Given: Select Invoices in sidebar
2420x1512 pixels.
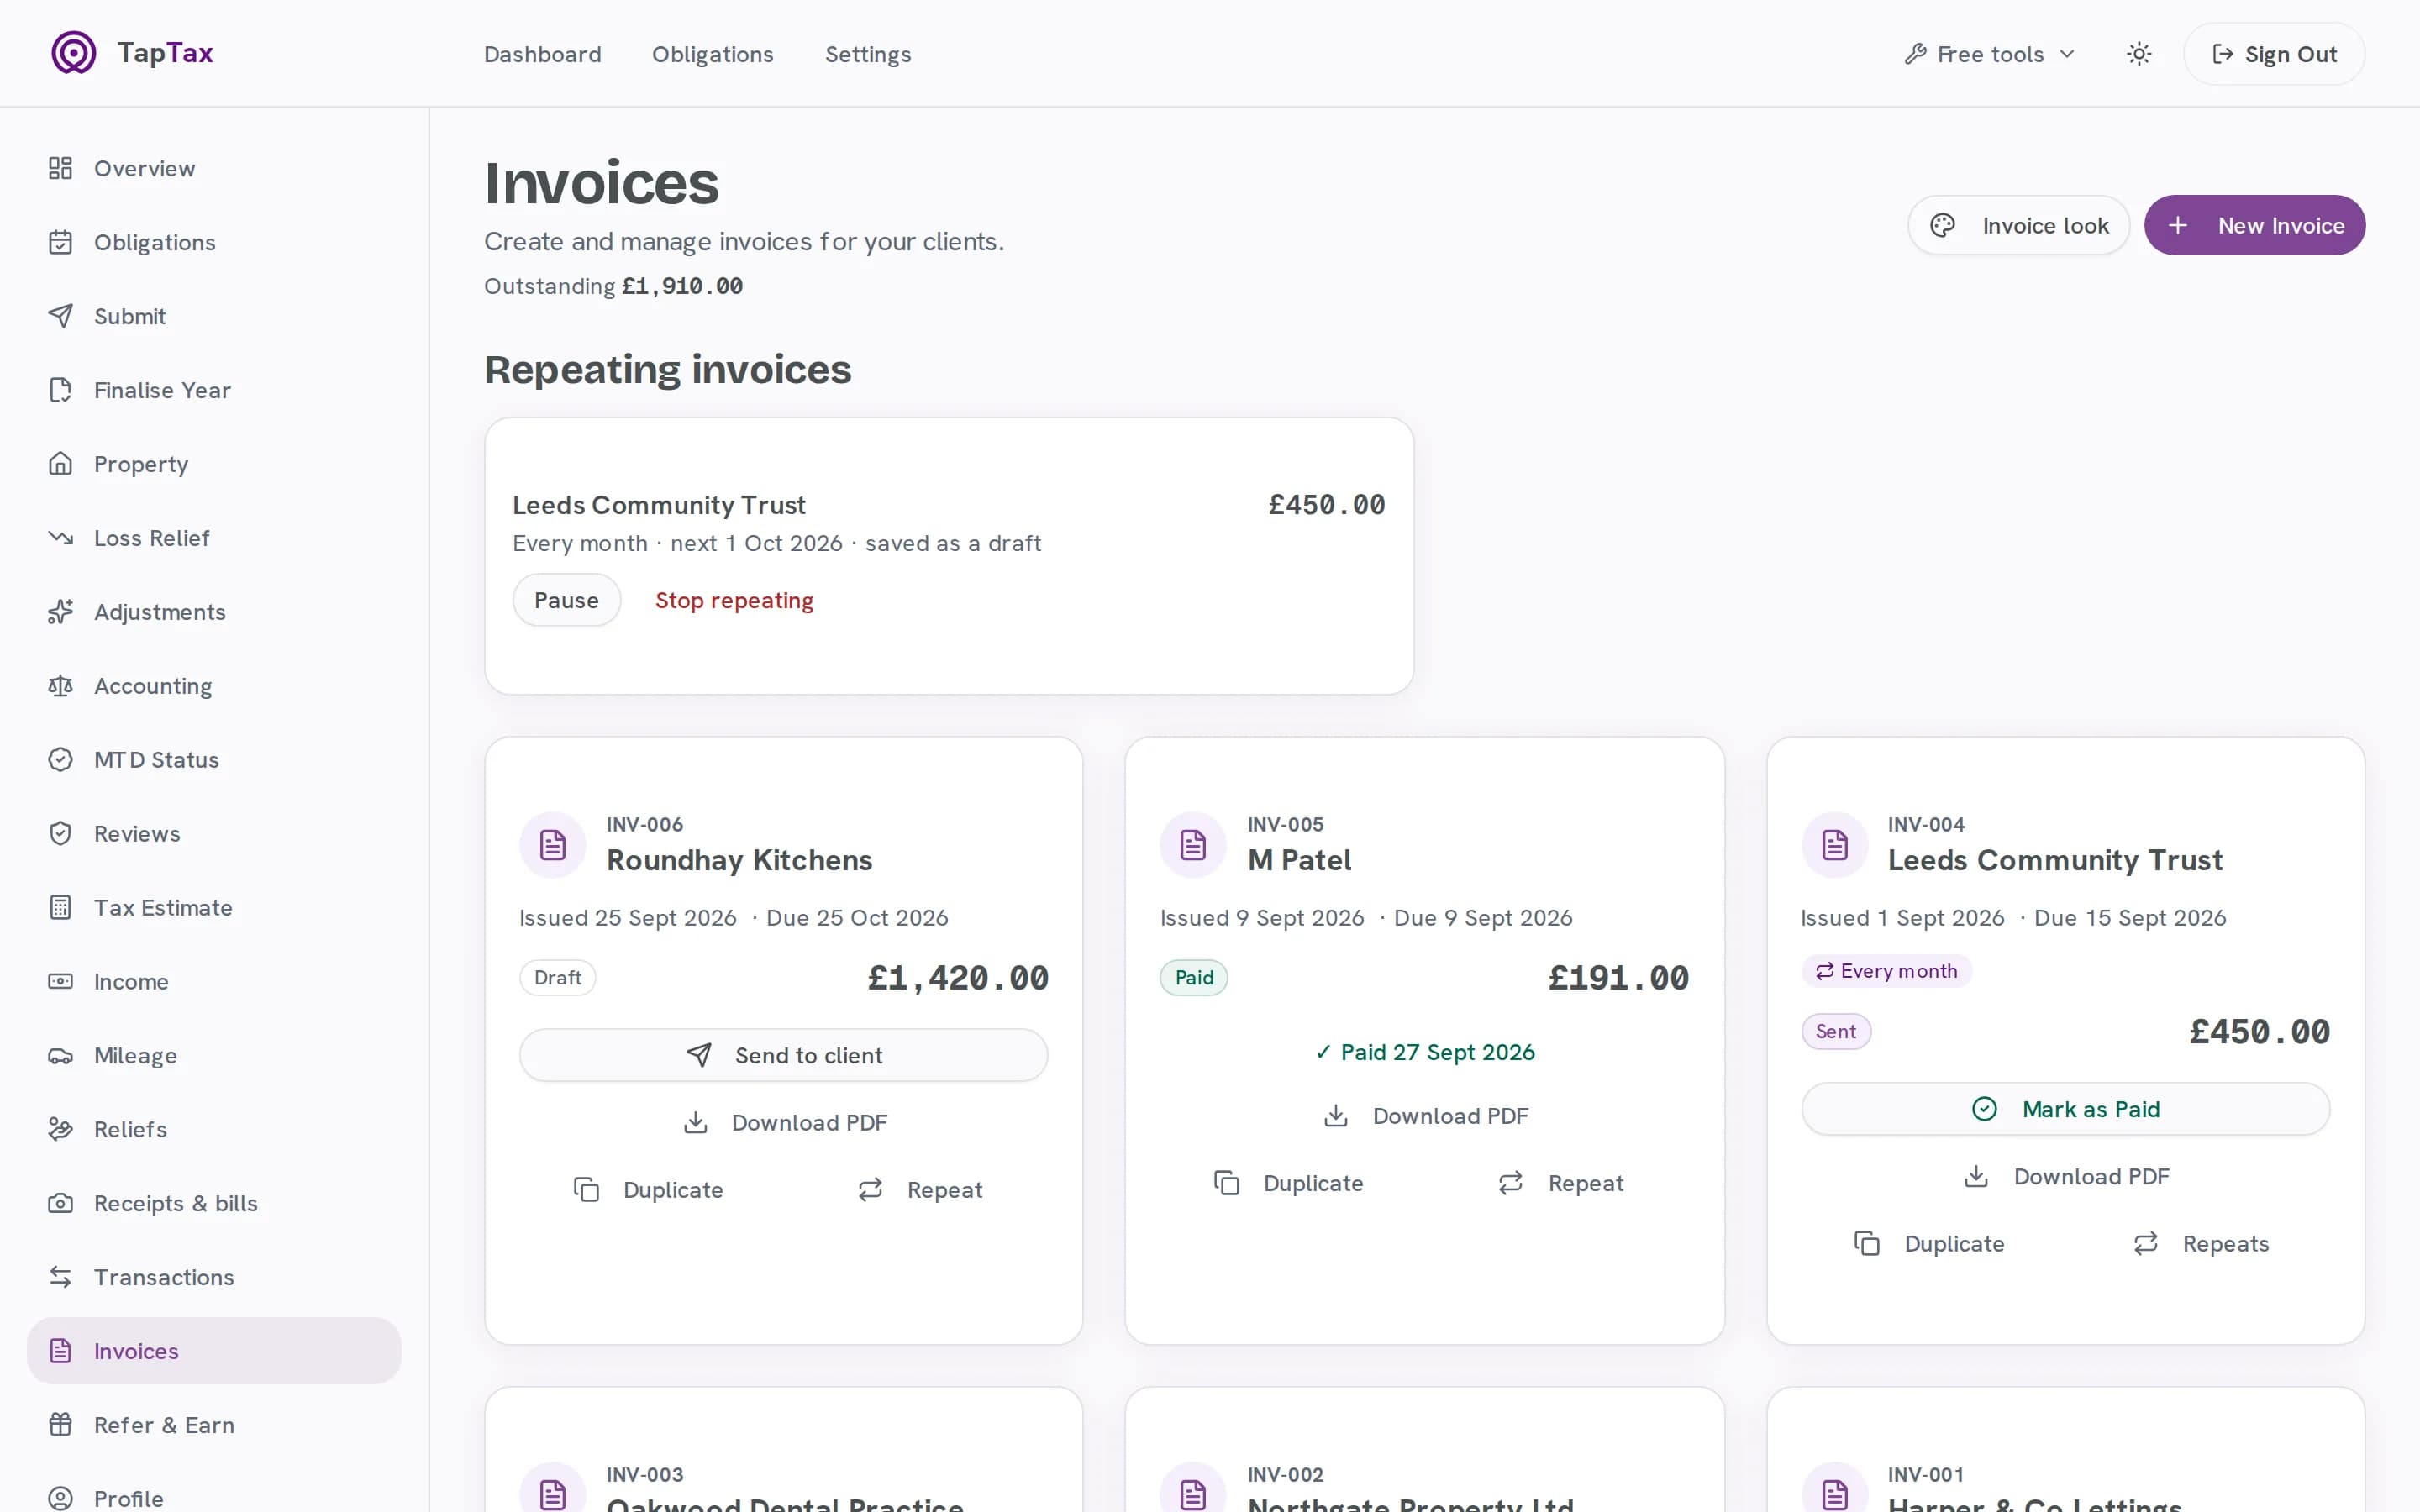Looking at the screenshot, I should point(214,1351).
